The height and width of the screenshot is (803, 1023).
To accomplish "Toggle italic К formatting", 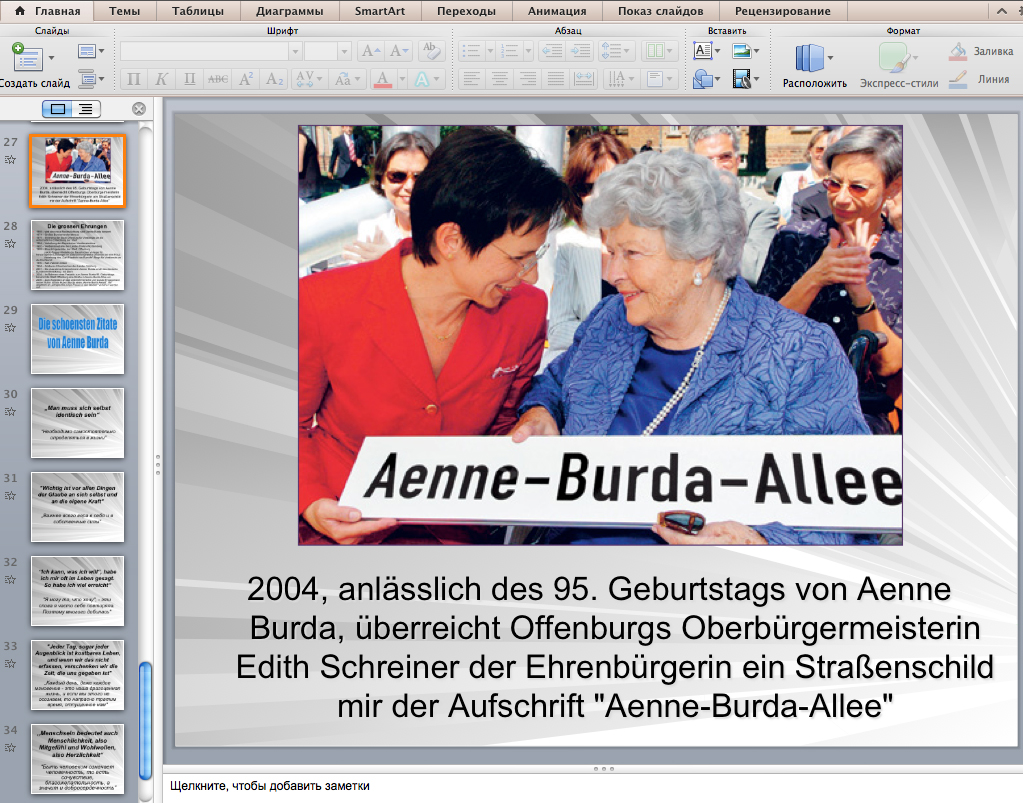I will pos(161,79).
